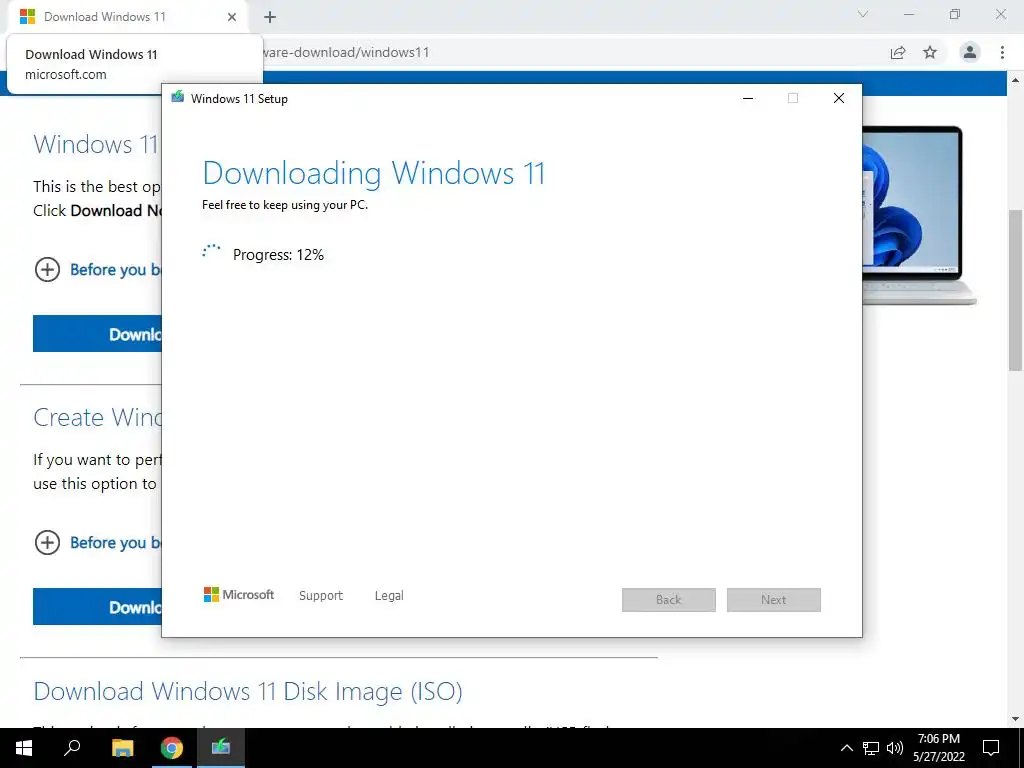Expand second Before you begin section under Create
The height and width of the screenshot is (768, 1024).
[x=98, y=542]
